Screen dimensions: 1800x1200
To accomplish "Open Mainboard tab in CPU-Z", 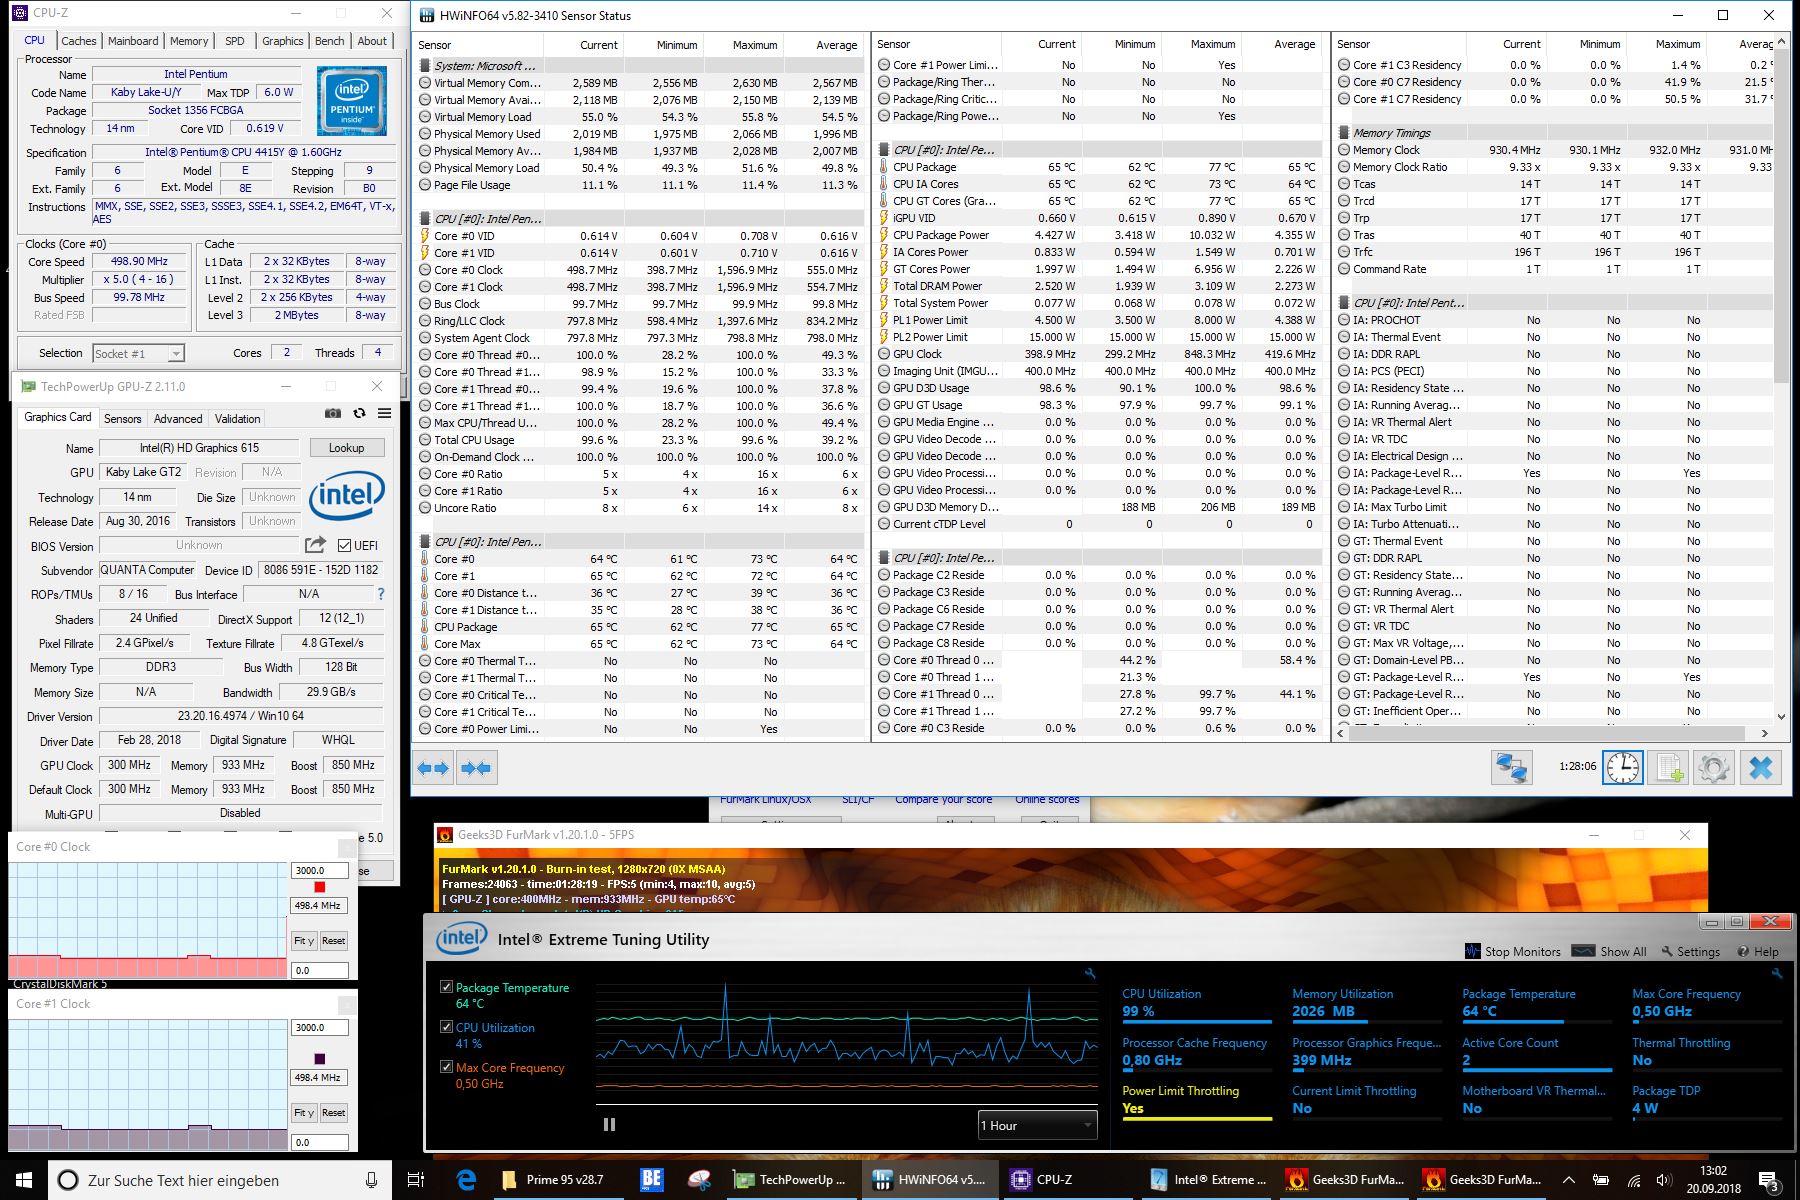I will click(x=133, y=41).
